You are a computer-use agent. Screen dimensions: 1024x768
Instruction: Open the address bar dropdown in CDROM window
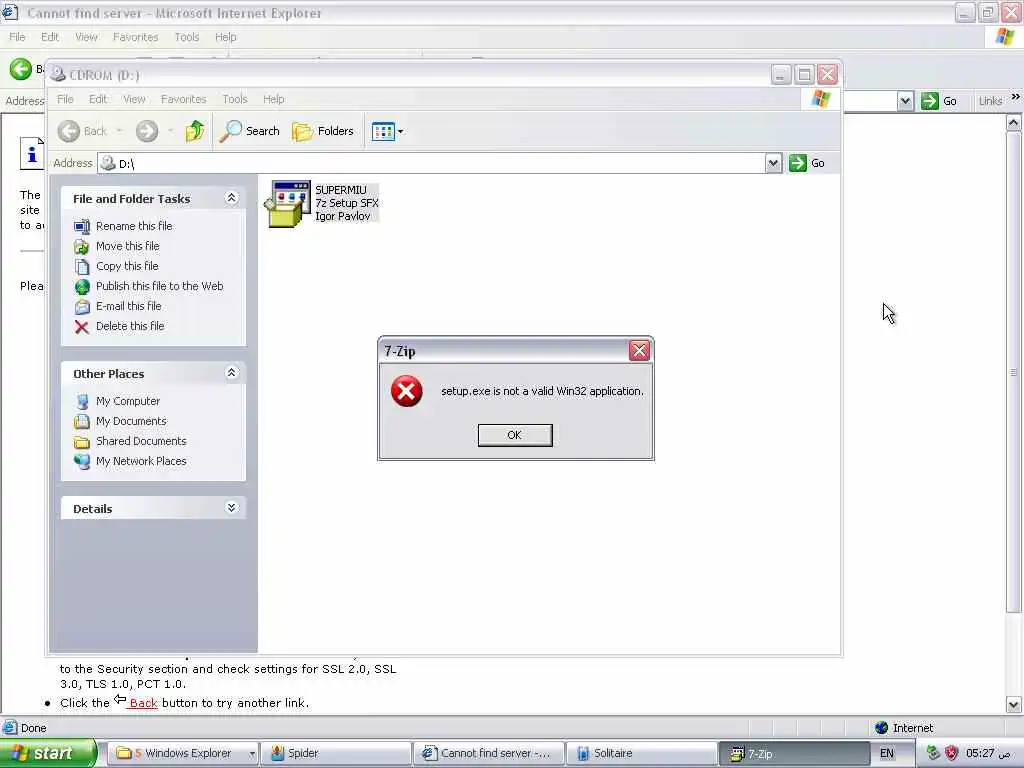[773, 163]
